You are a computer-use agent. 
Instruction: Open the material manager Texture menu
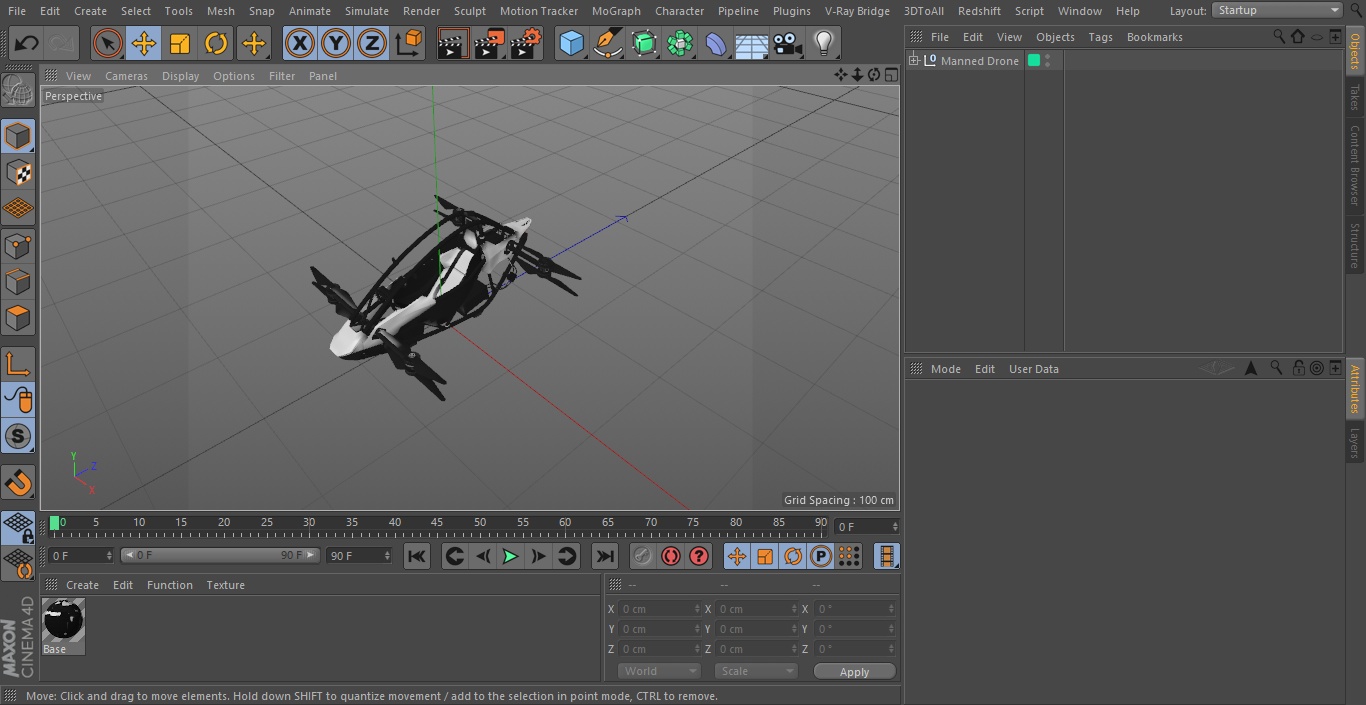(225, 585)
